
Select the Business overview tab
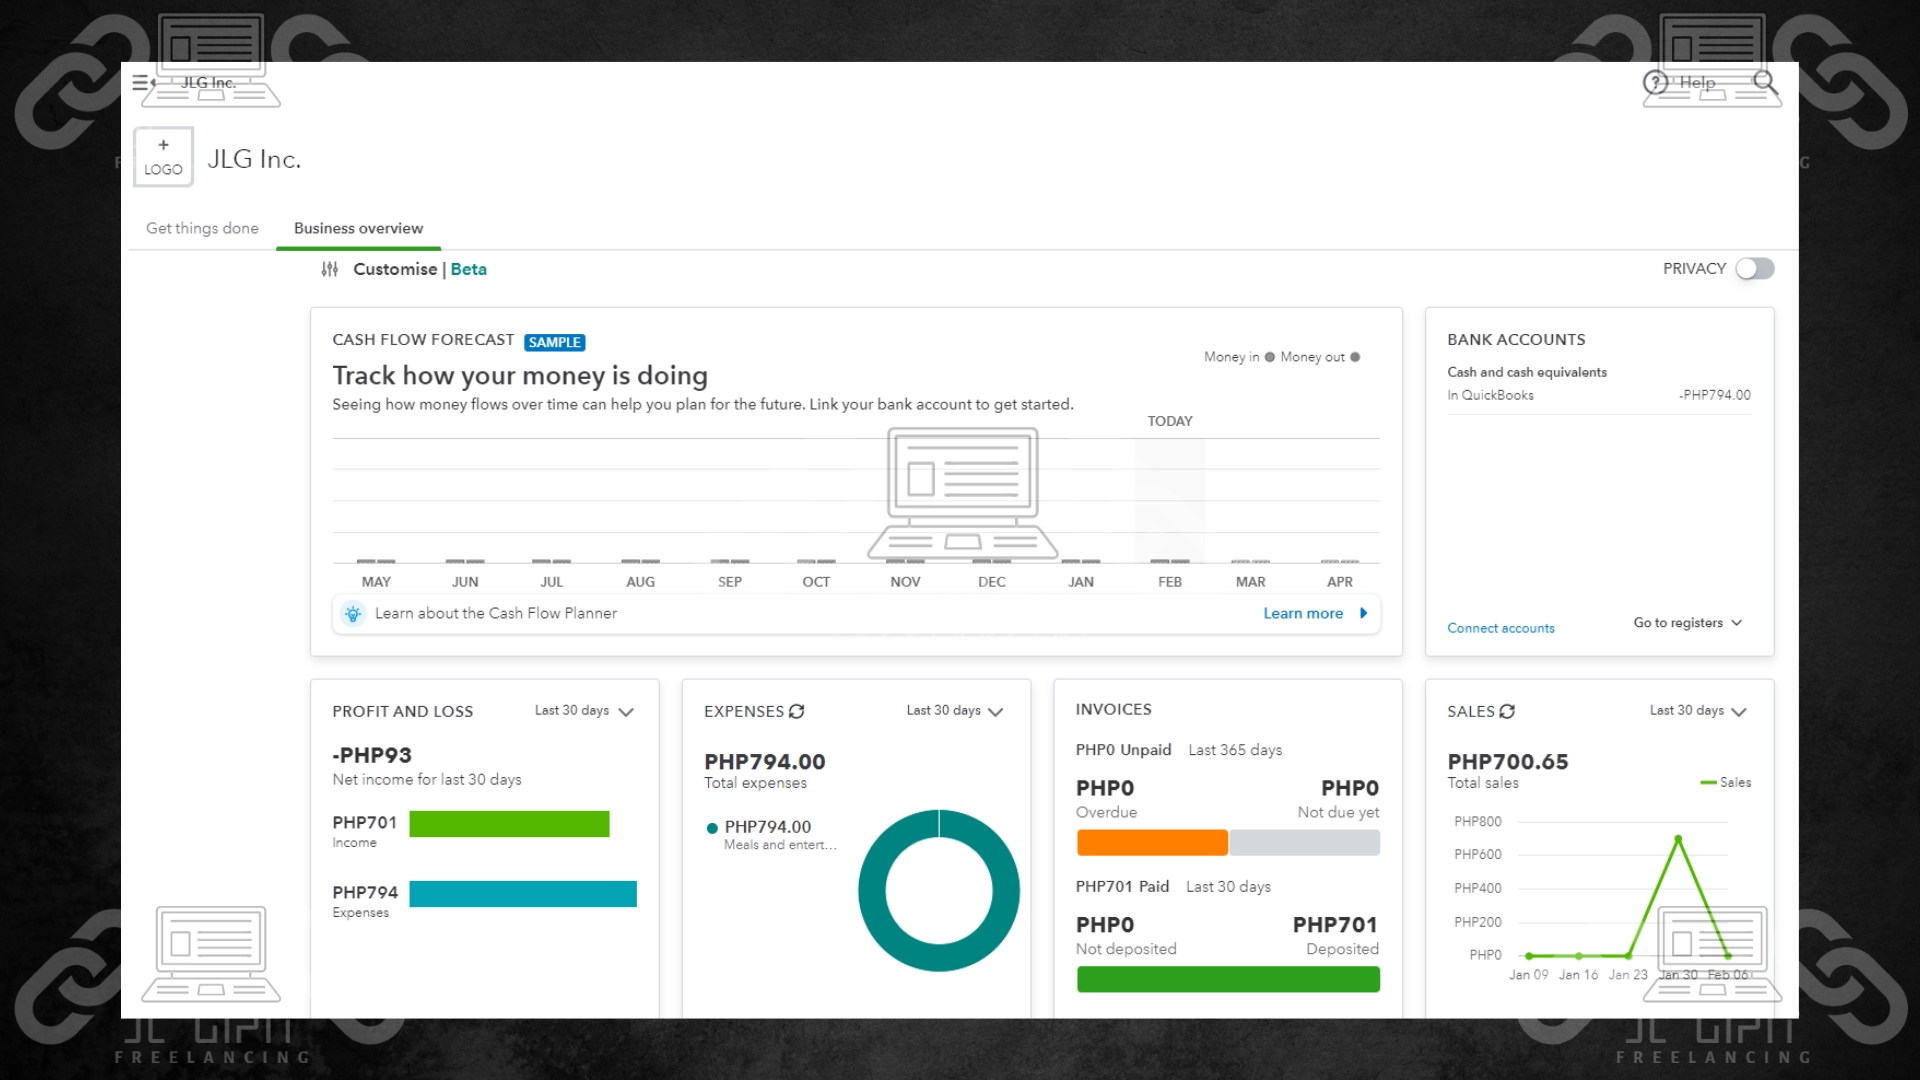point(358,228)
